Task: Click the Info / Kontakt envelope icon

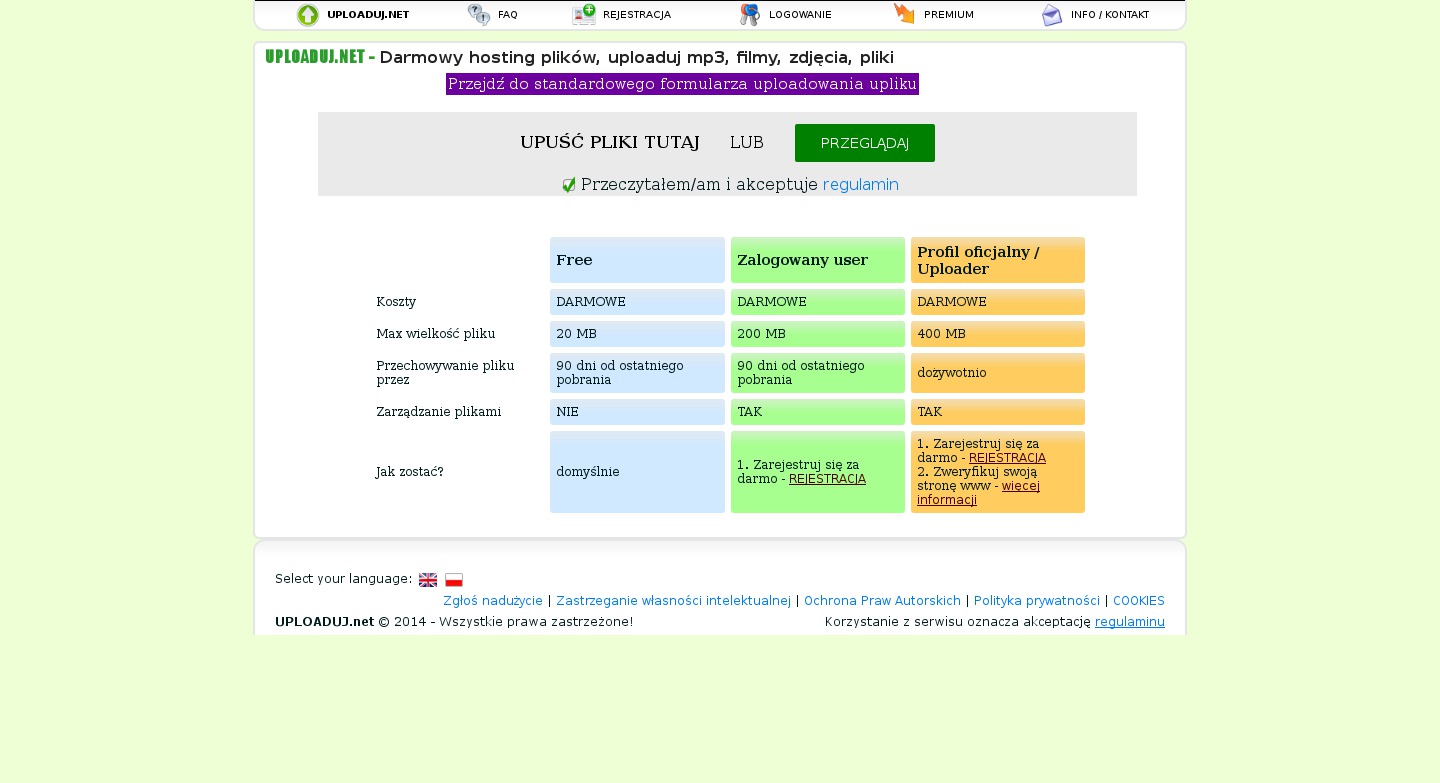Action: coord(1052,15)
